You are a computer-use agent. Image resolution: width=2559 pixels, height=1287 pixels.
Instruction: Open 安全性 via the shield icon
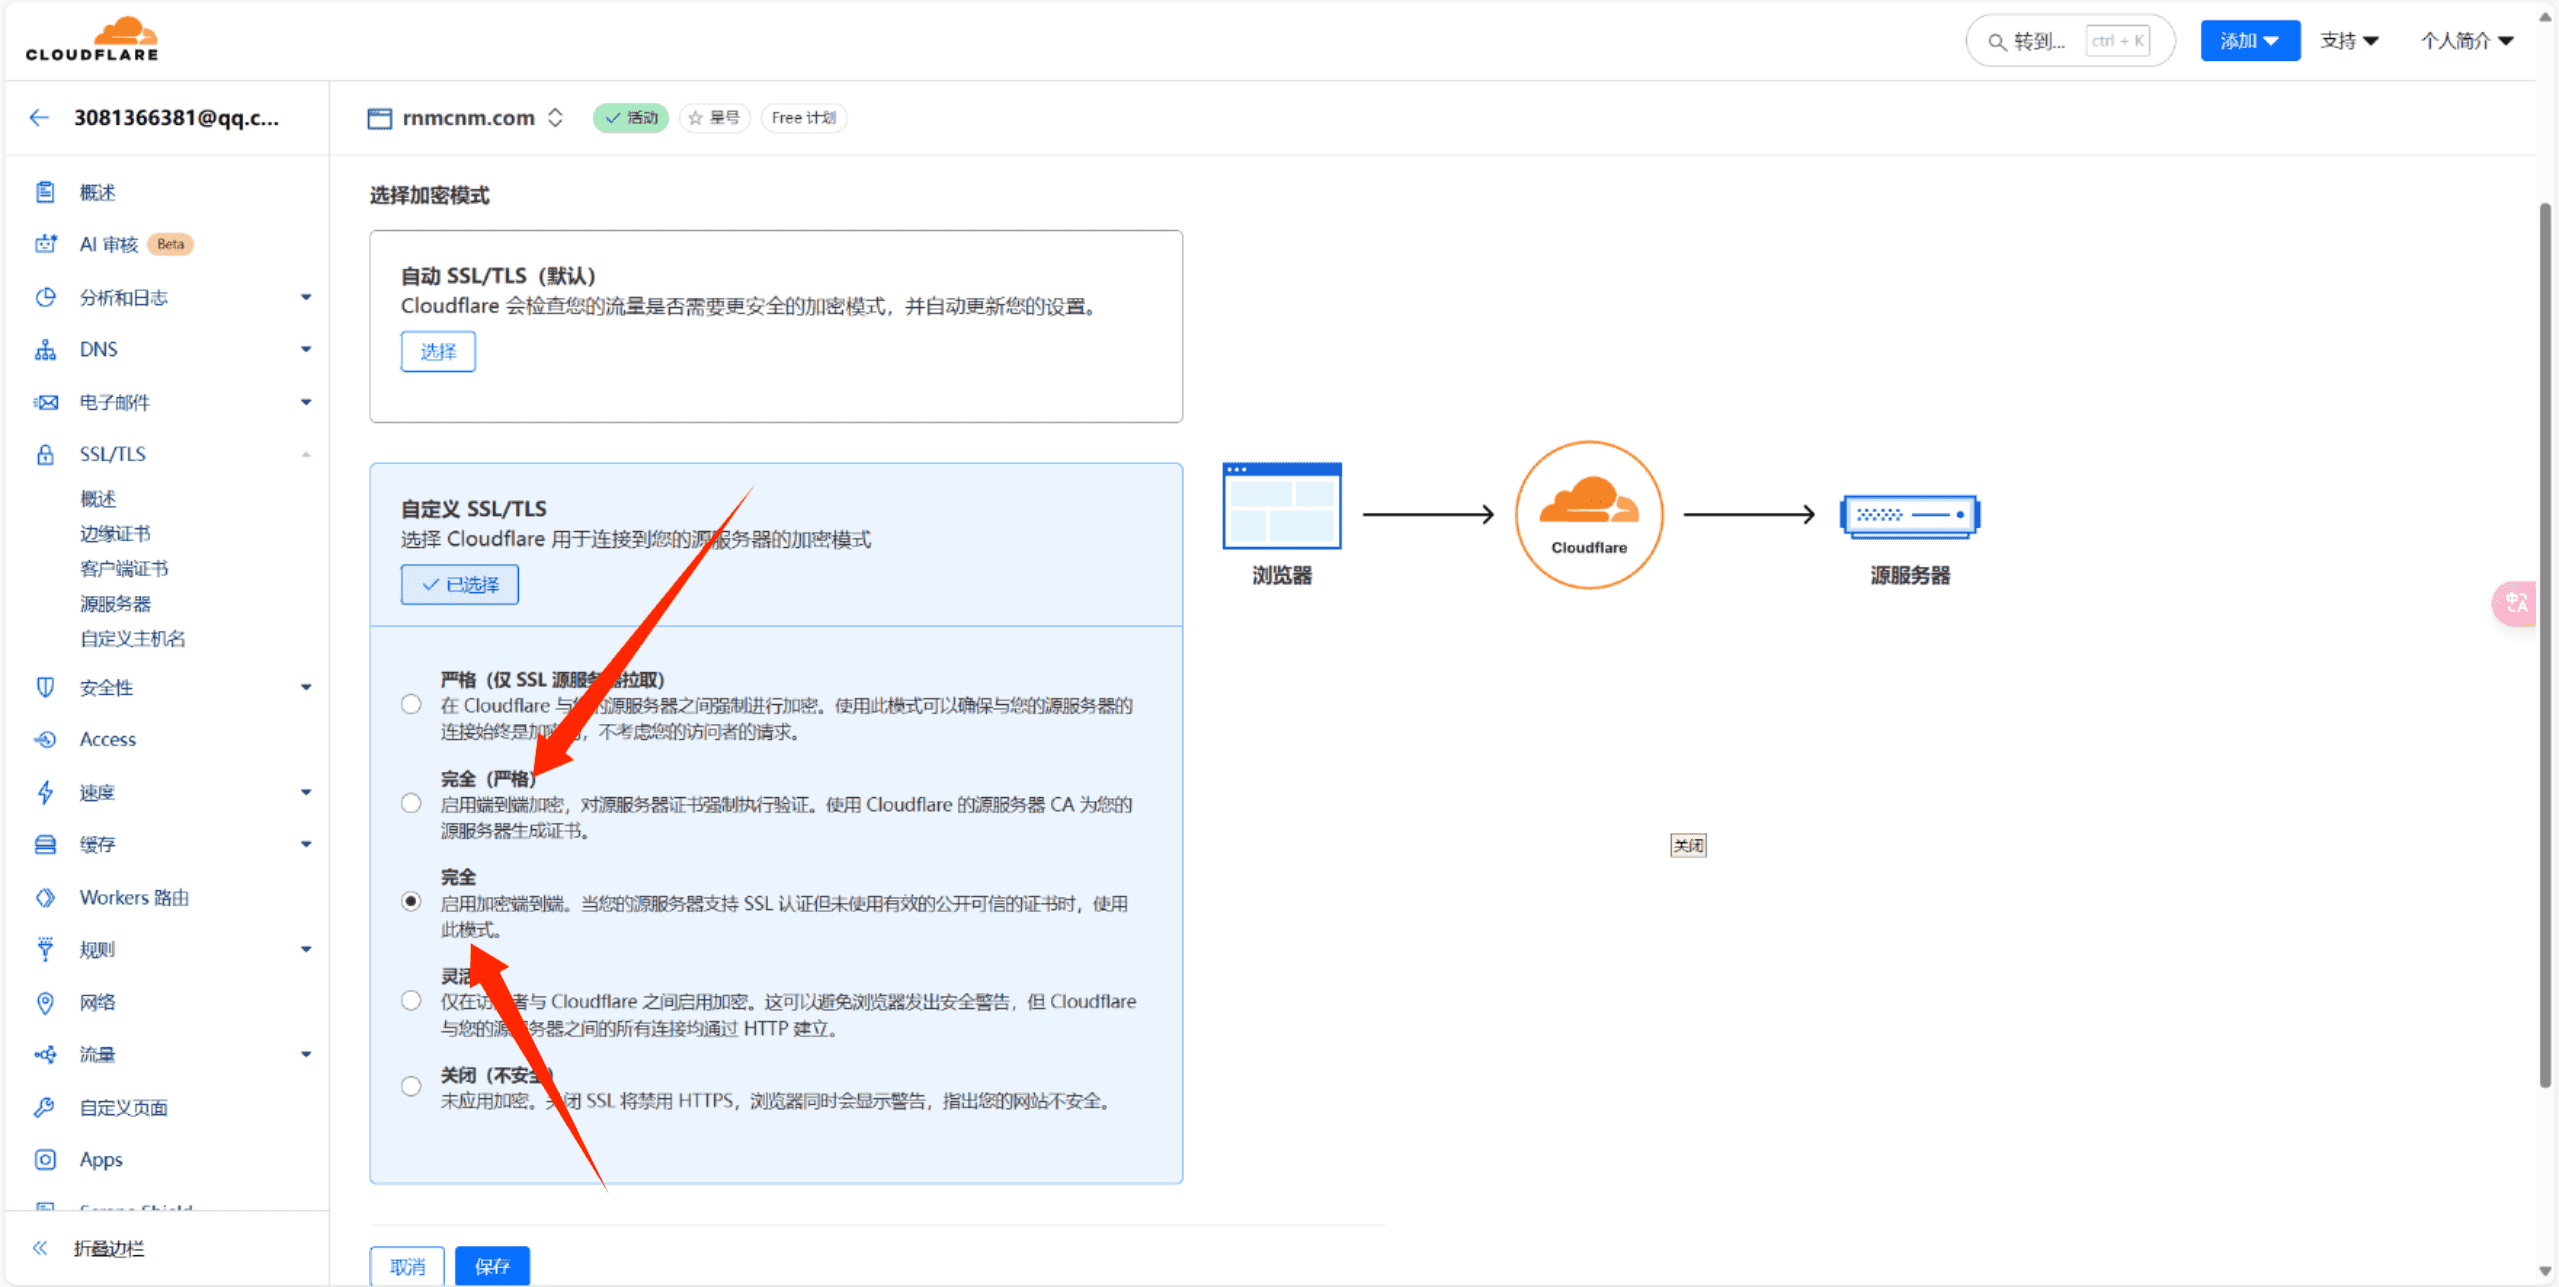[45, 687]
